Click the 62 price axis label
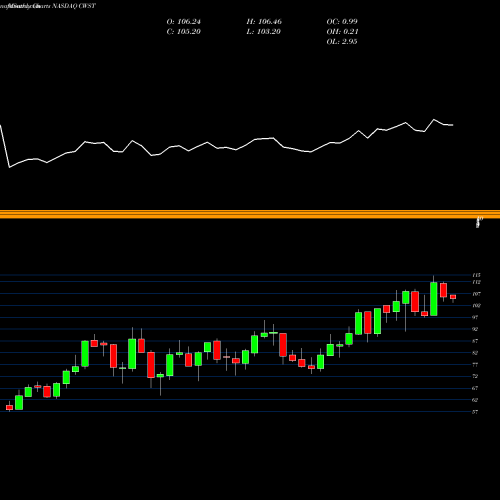Image resolution: width=500 pixels, height=500 pixels. 475,400
